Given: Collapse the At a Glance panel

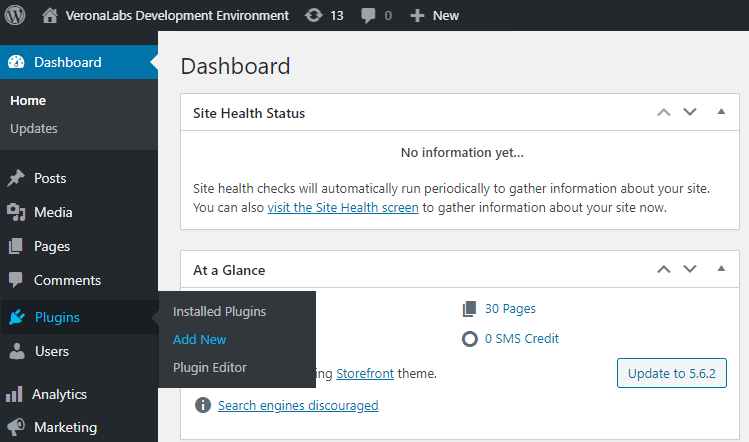Looking at the screenshot, I should pos(721,269).
